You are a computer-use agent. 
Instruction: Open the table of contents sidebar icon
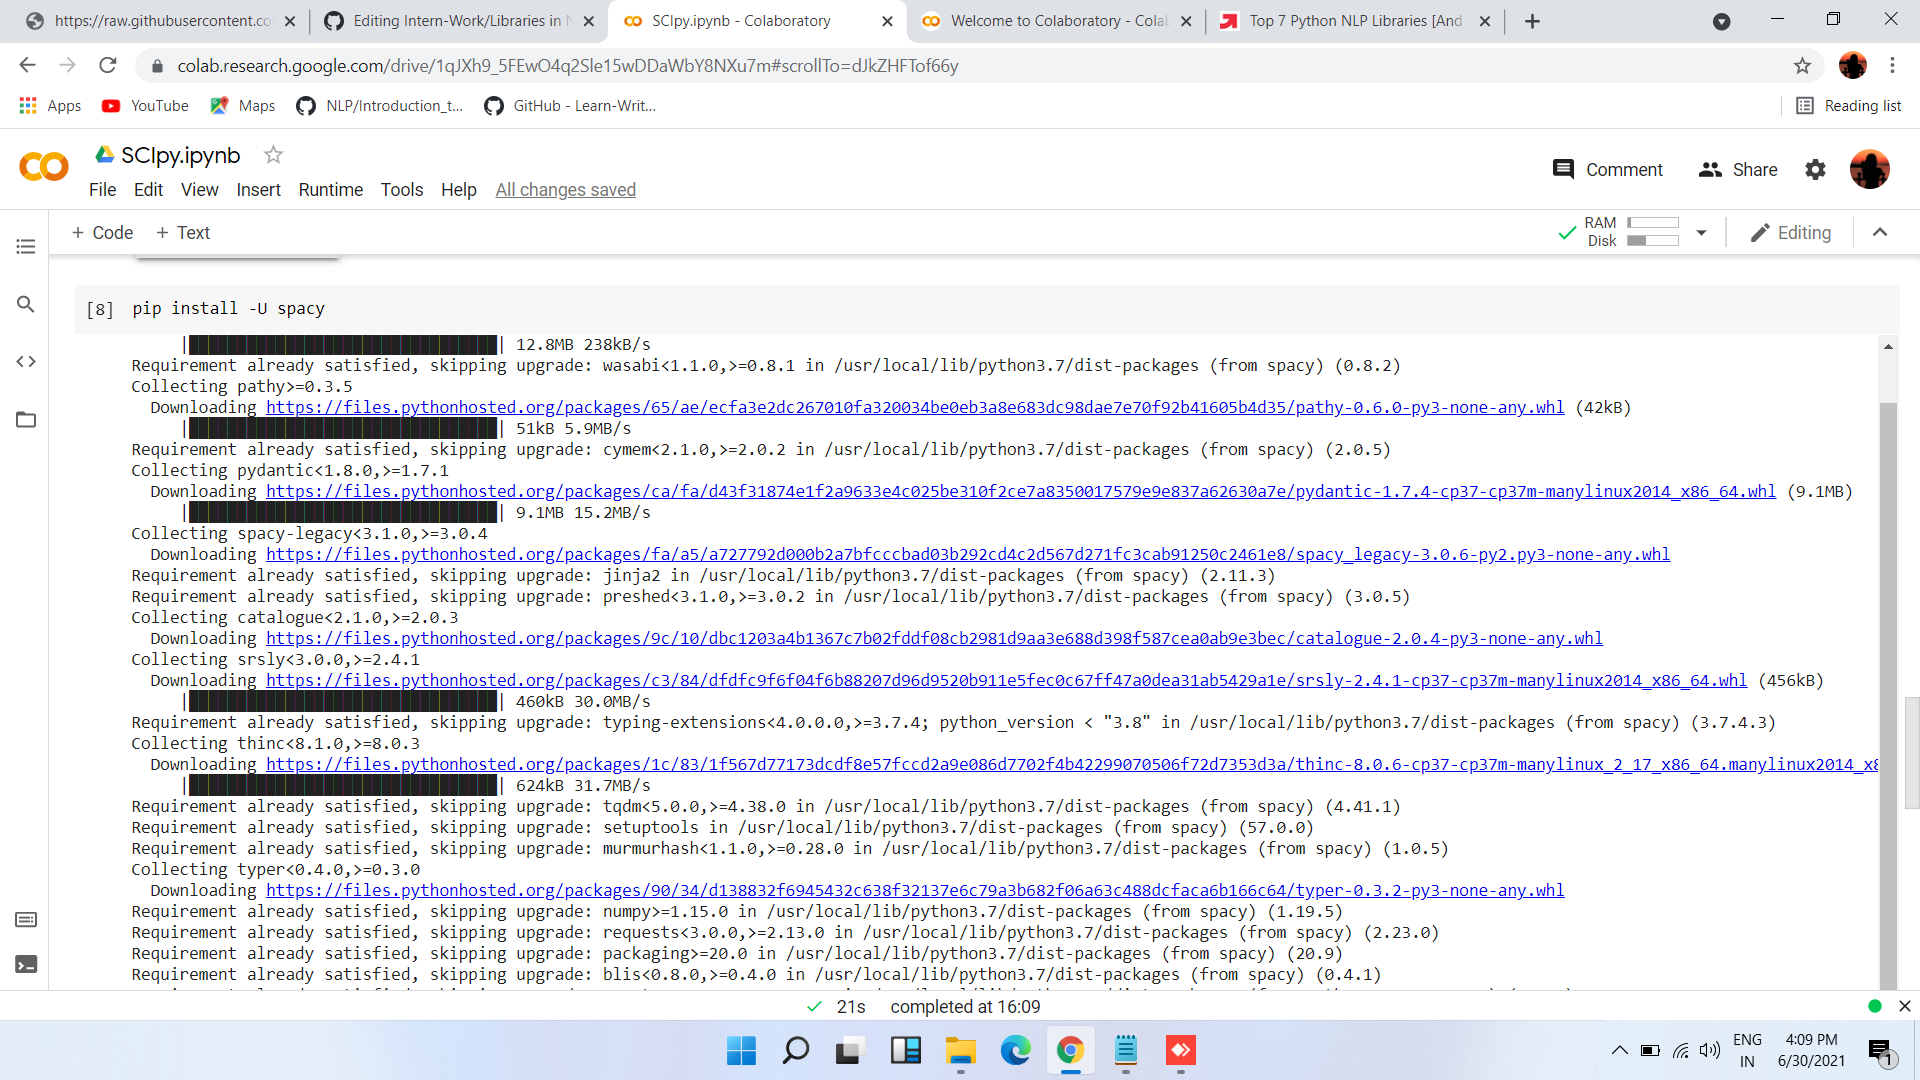(26, 246)
